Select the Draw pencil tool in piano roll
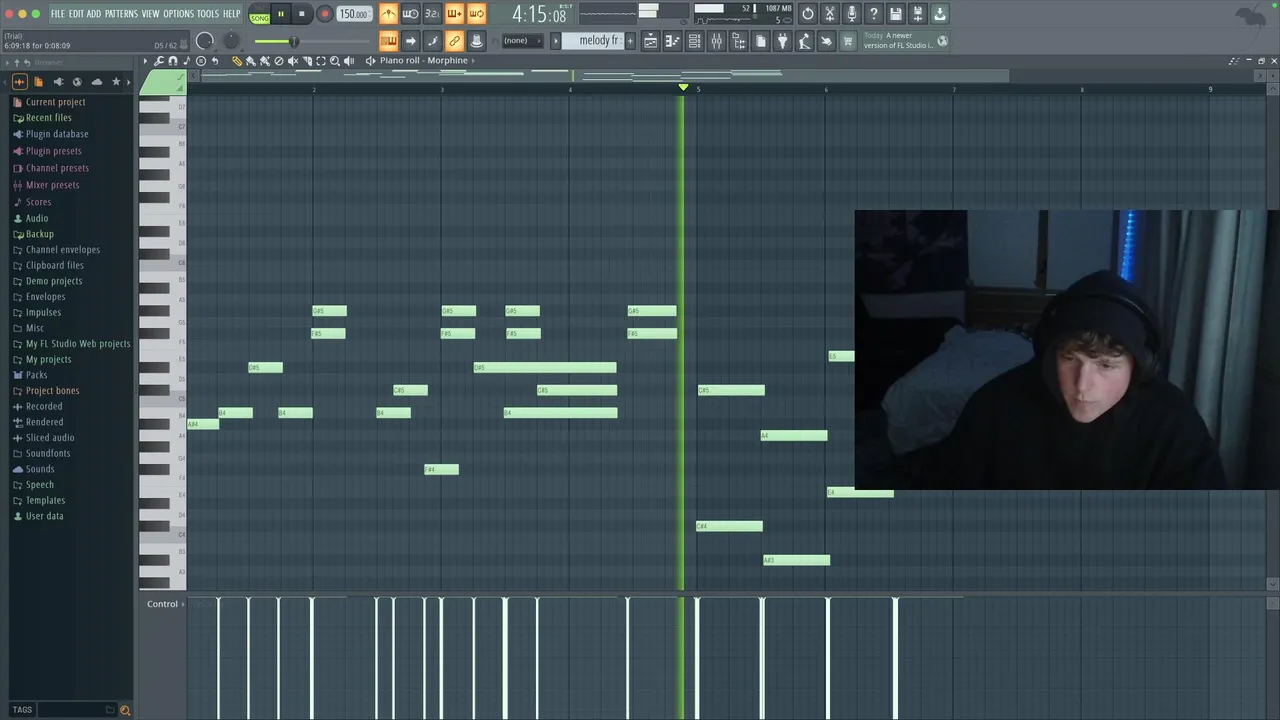 (x=237, y=61)
